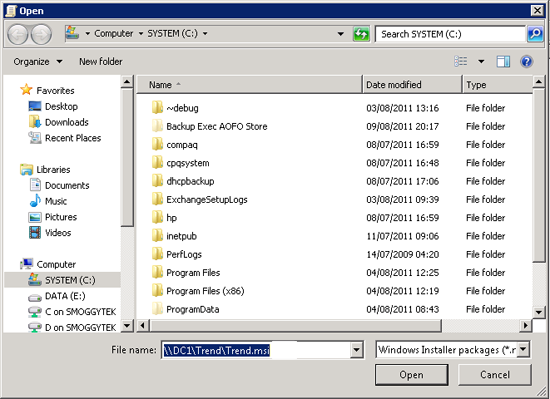Image resolution: width=550 pixels, height=399 pixels.
Task: Select Recent Places in Favorites
Action: click(73, 138)
